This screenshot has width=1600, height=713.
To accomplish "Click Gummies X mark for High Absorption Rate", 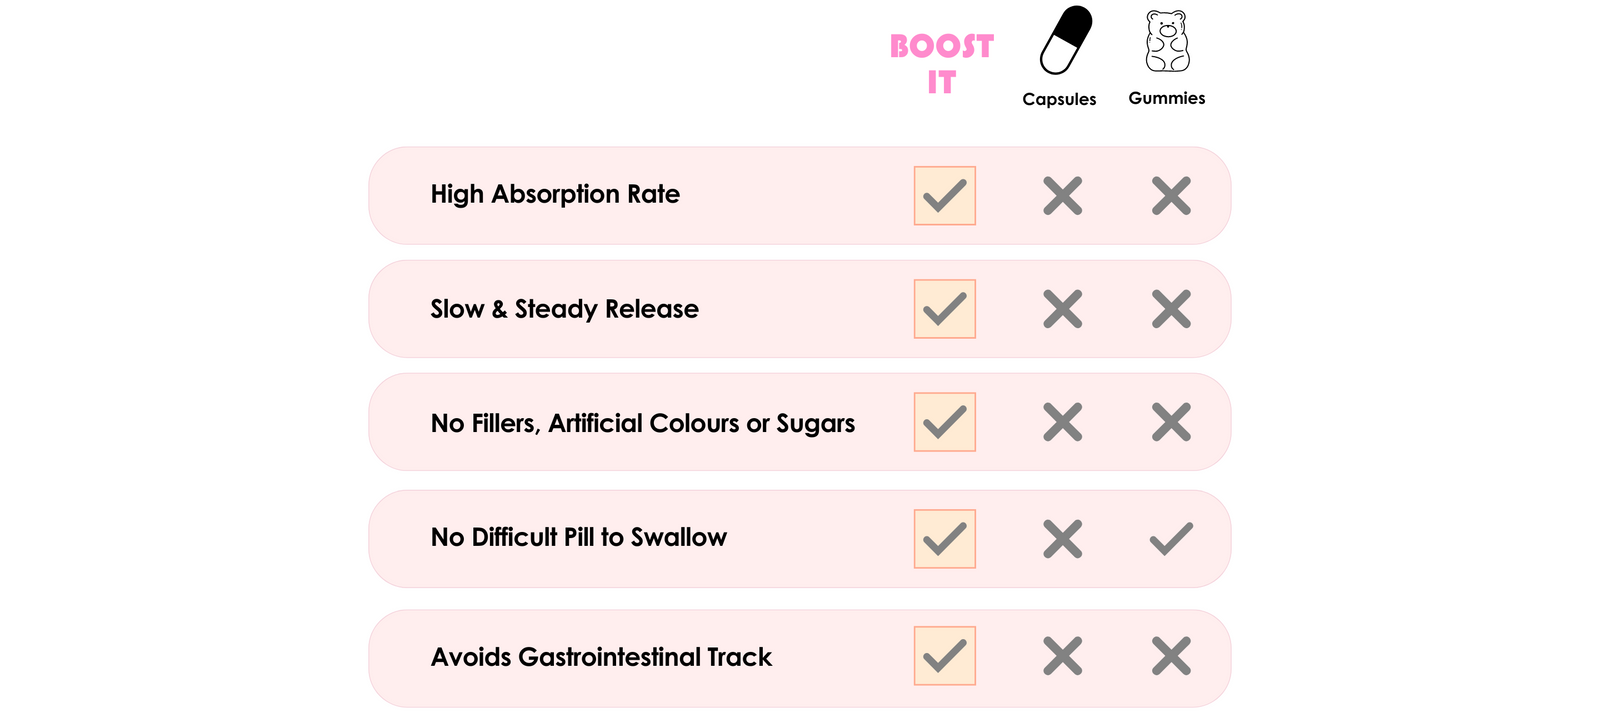I will click(1171, 196).
